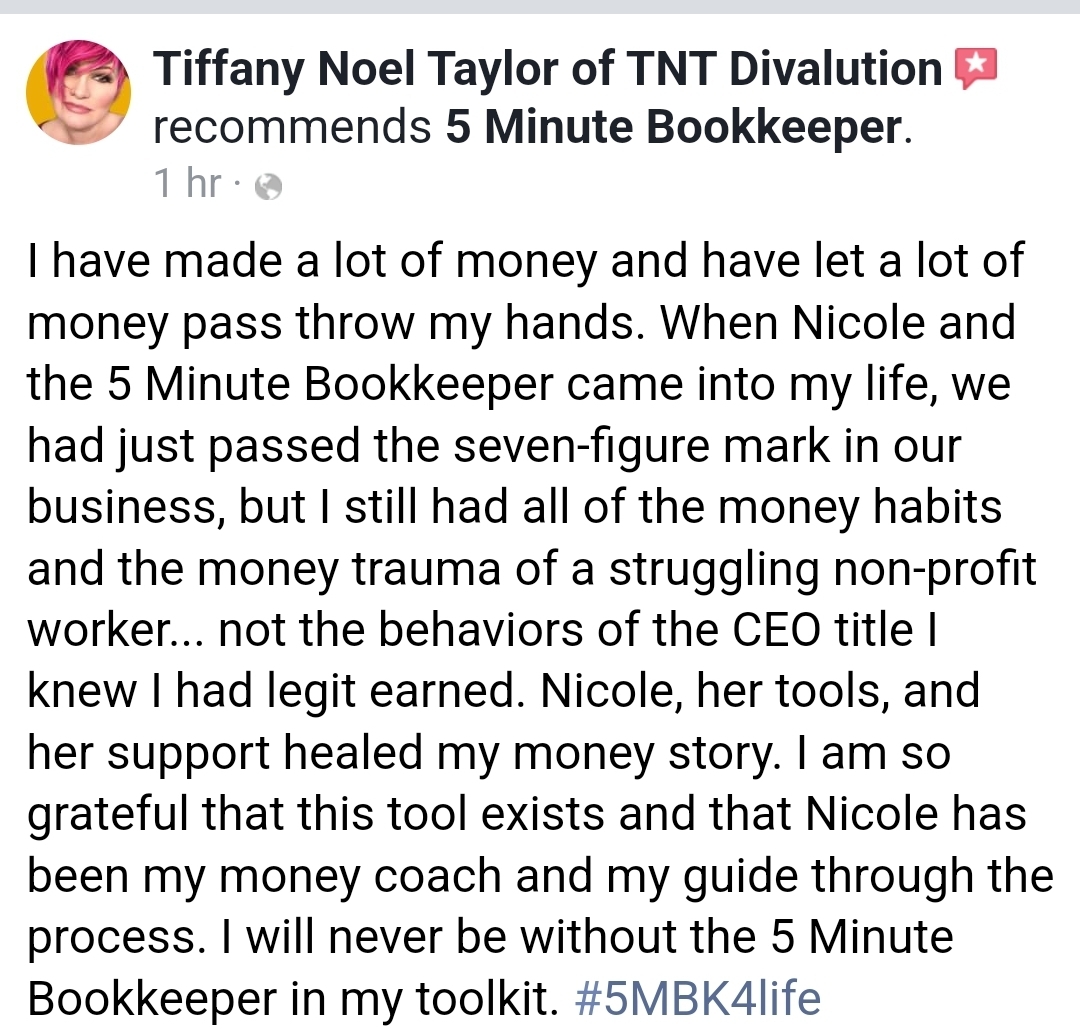Image resolution: width=1080 pixels, height=1029 pixels.
Task: Click the phrase 'struggling non-profit' in the text
Action: tap(822, 570)
